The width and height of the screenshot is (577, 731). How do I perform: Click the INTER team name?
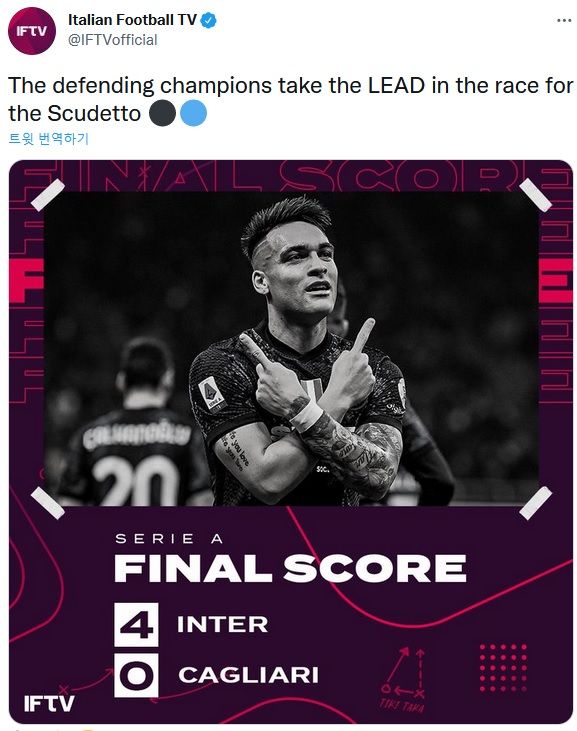click(x=223, y=625)
